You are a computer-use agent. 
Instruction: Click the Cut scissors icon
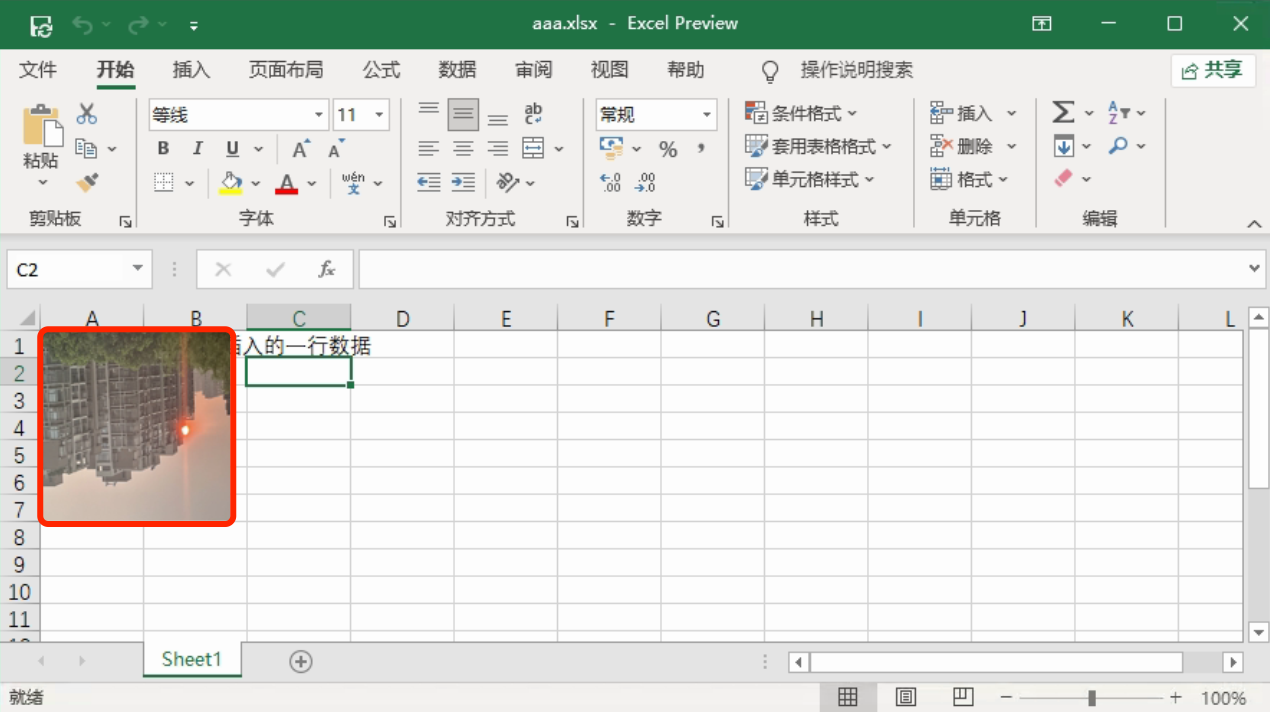pos(87,114)
